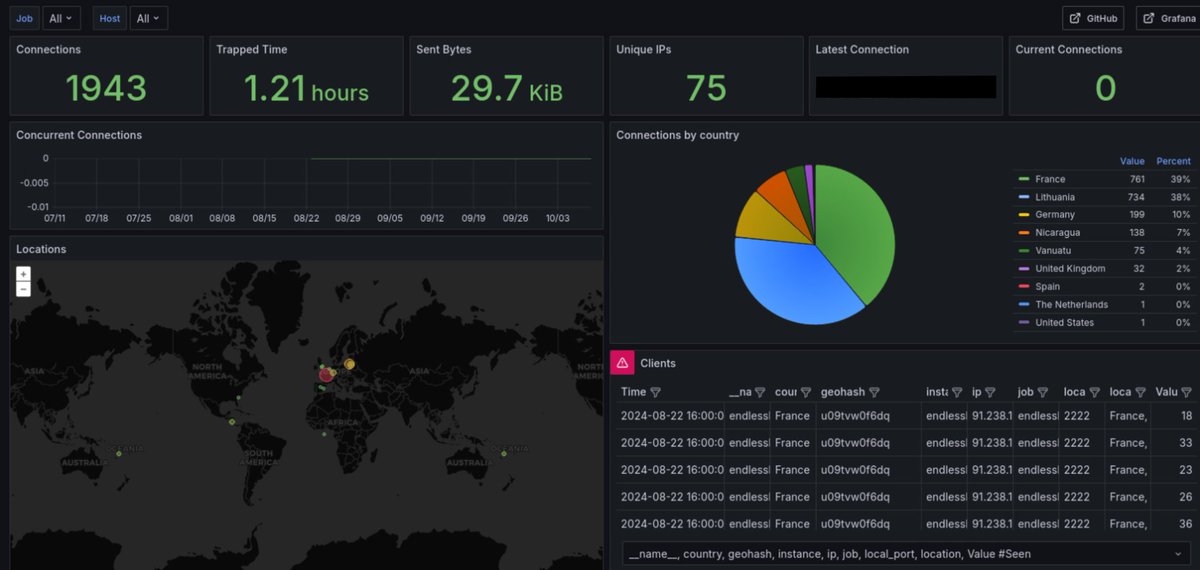Click the red alert icon beside Clients
Viewport: 1200px width, 570px height.
pyautogui.click(x=622, y=363)
